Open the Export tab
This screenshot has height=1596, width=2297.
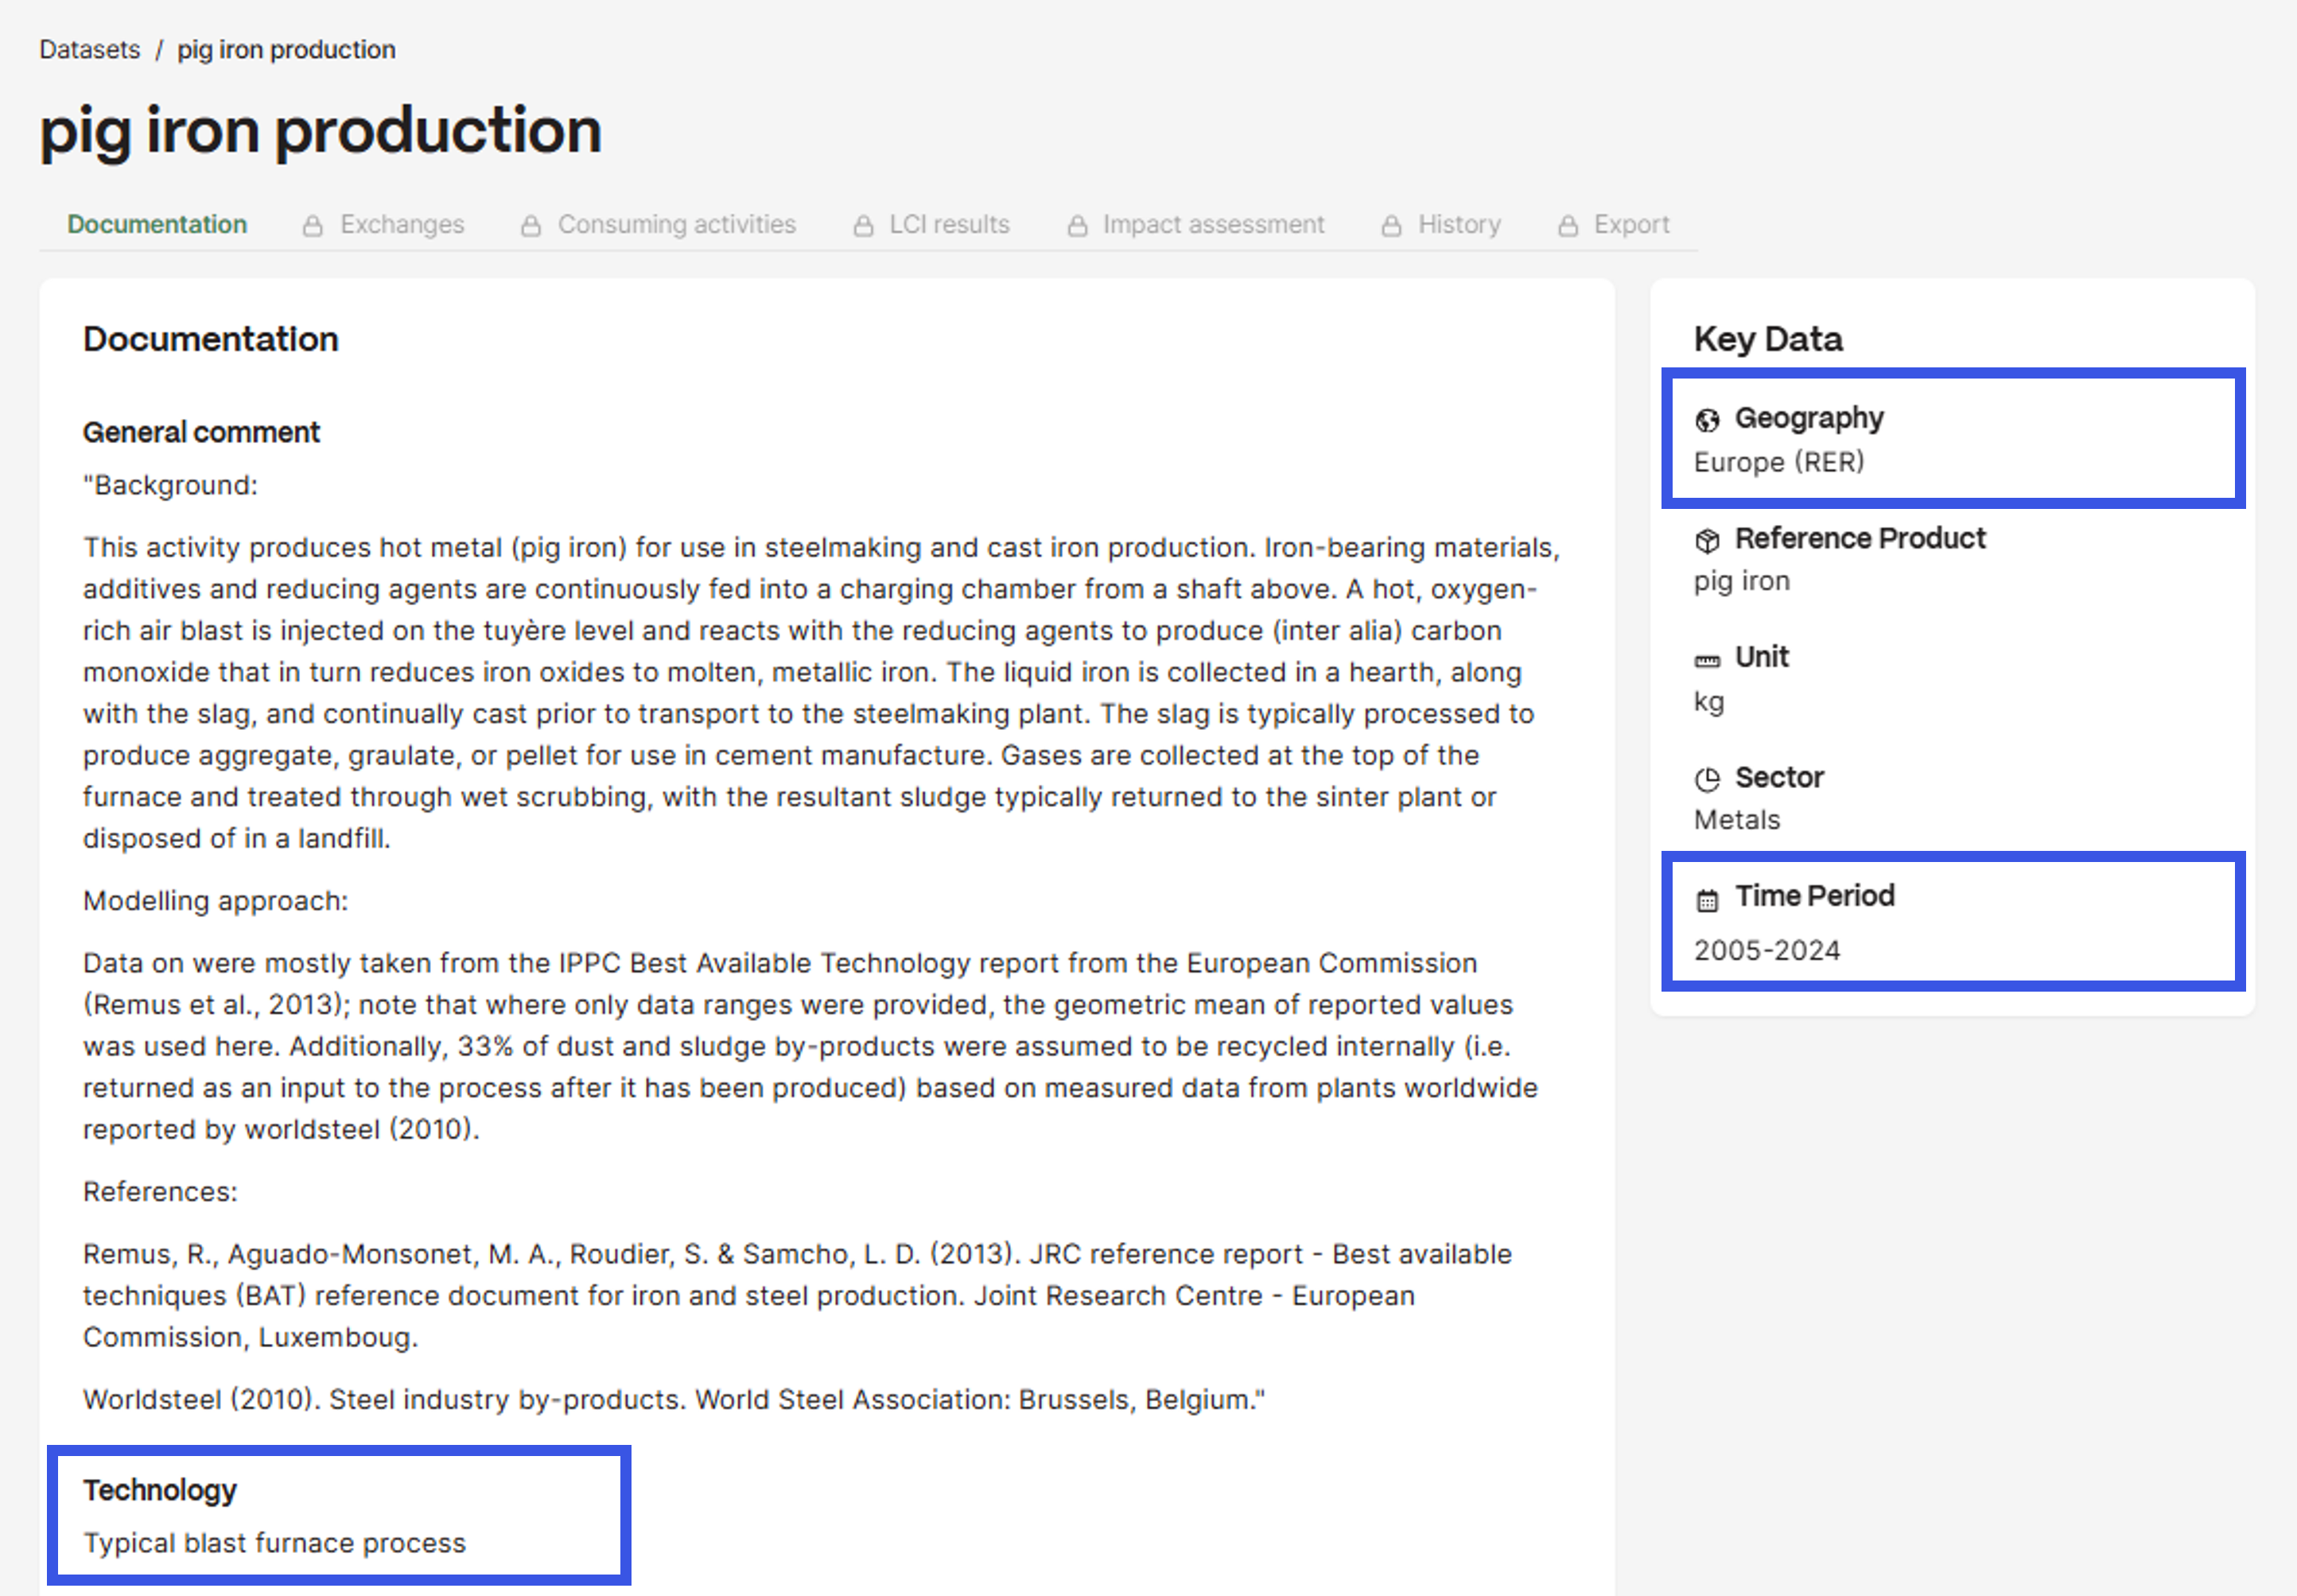pos(1631,224)
